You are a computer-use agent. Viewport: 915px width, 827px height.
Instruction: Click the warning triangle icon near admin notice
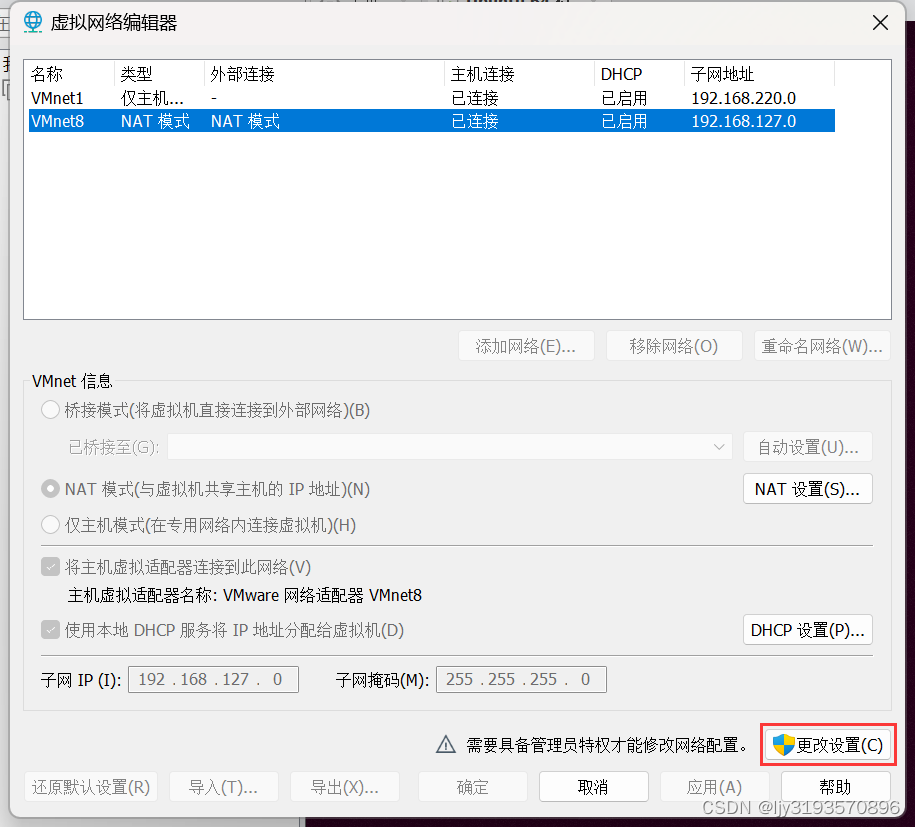click(x=446, y=745)
